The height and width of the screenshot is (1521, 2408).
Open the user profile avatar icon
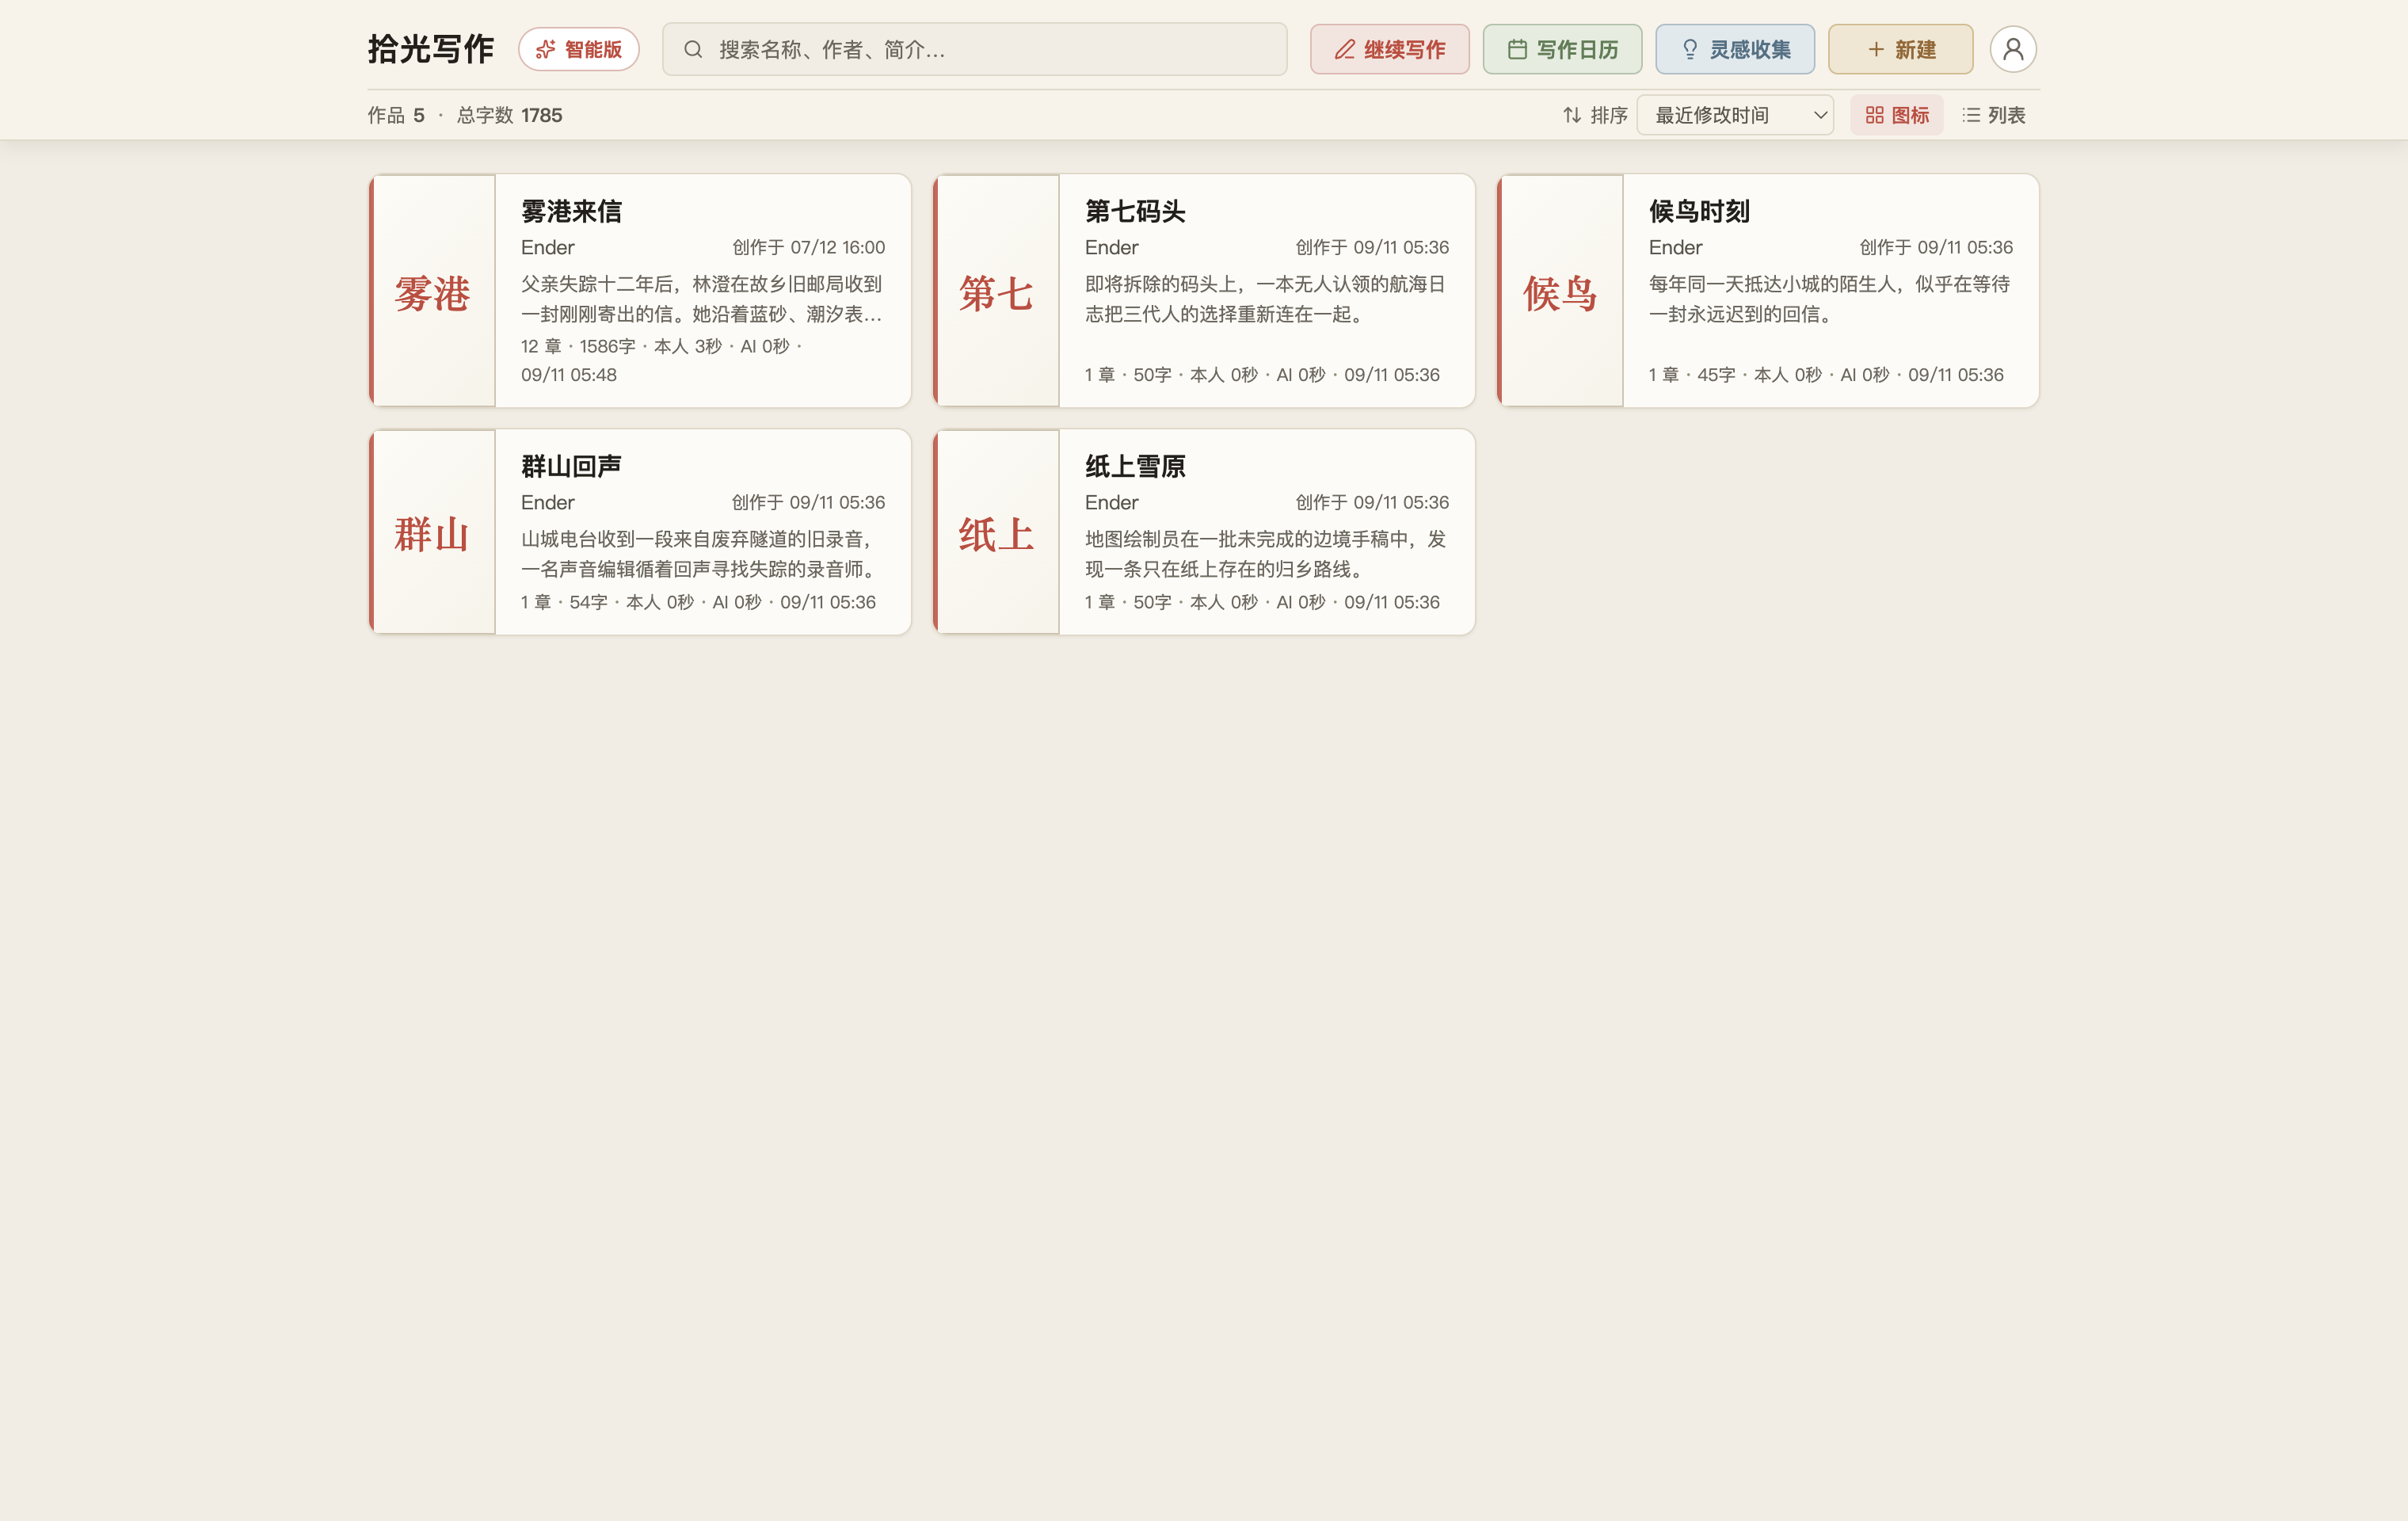point(2012,49)
